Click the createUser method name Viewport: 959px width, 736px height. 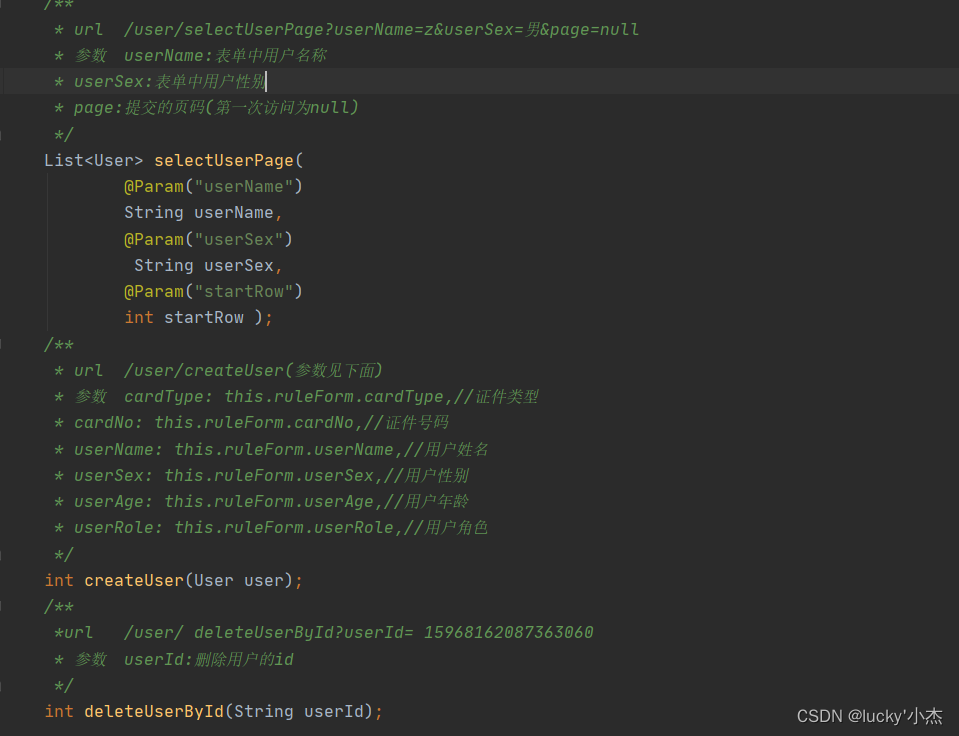click(134, 580)
